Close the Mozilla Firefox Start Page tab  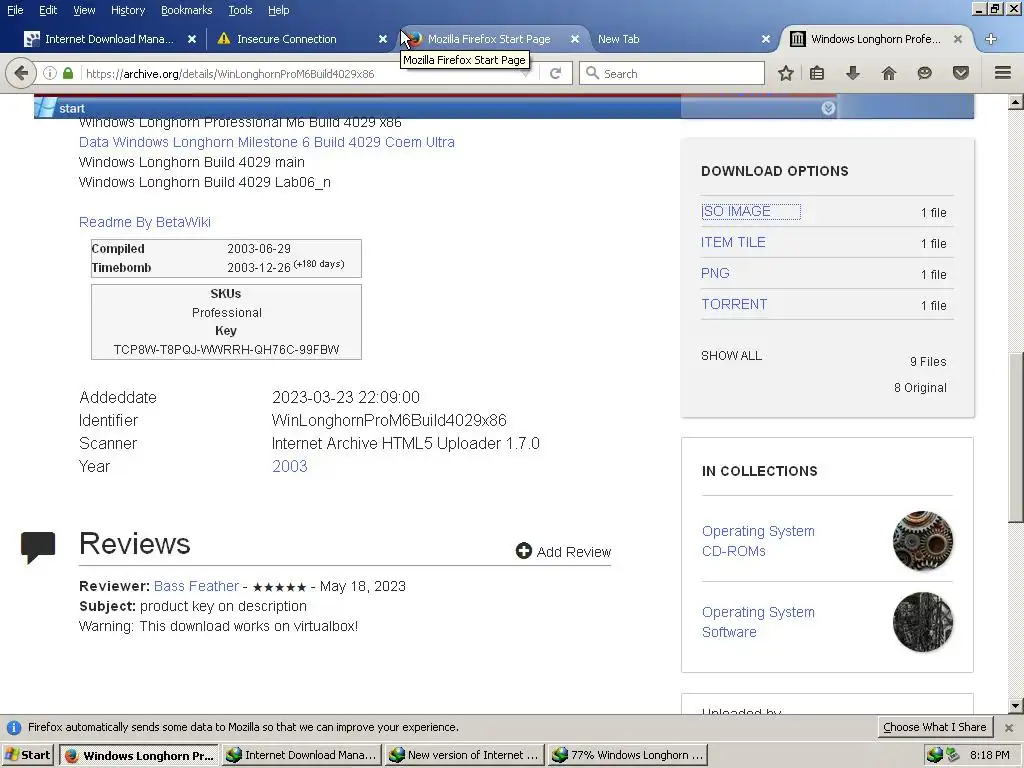(575, 39)
